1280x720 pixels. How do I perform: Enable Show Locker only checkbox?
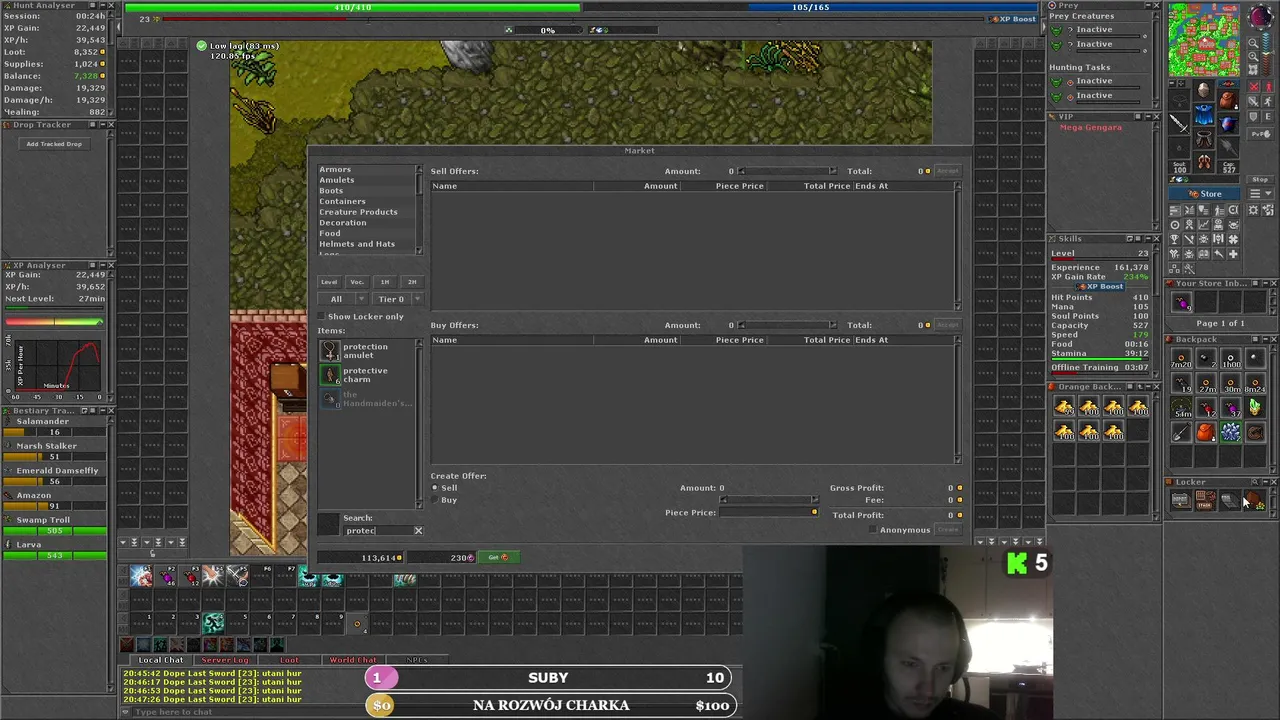321,316
